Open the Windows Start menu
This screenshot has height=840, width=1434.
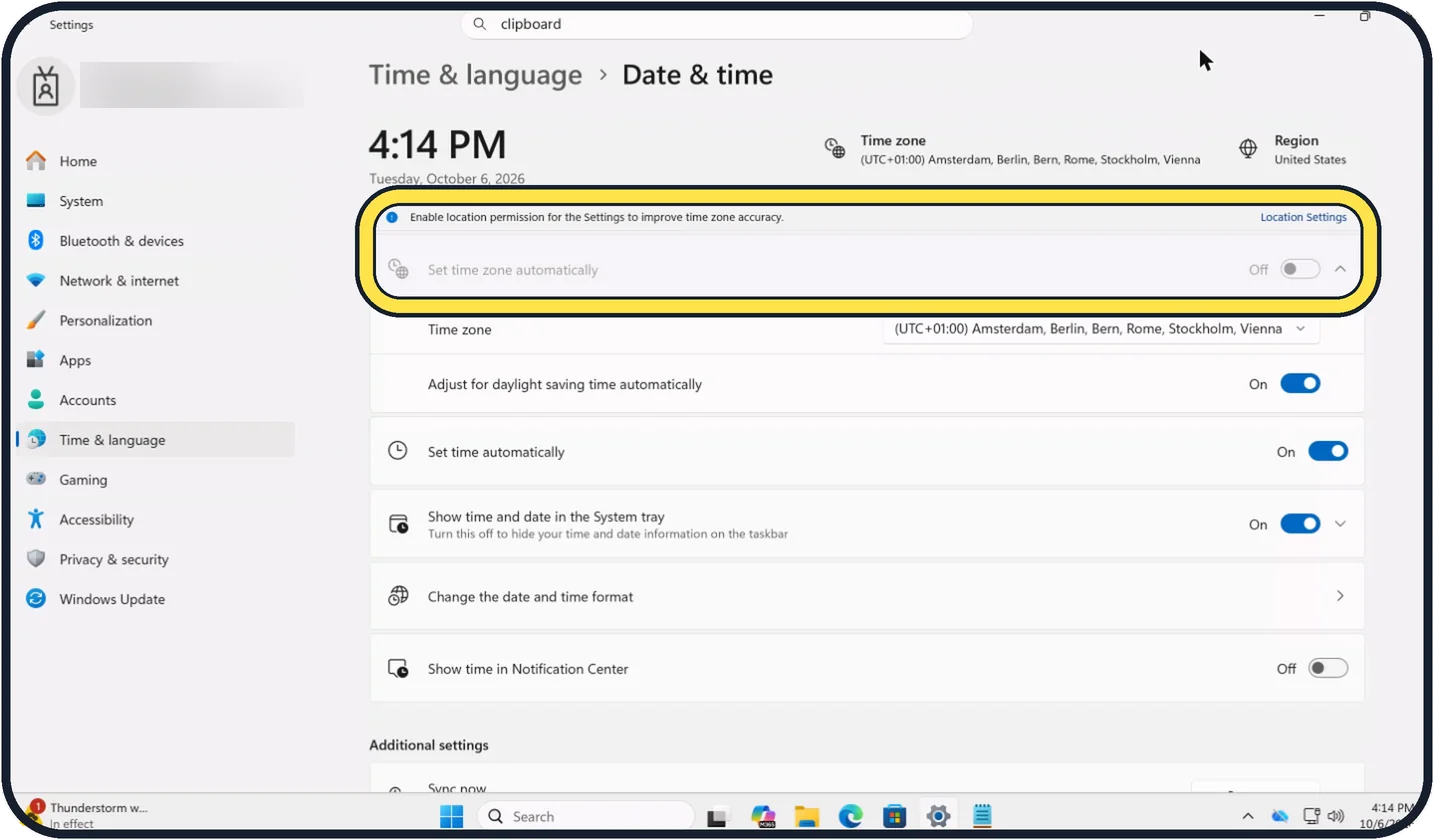(451, 816)
